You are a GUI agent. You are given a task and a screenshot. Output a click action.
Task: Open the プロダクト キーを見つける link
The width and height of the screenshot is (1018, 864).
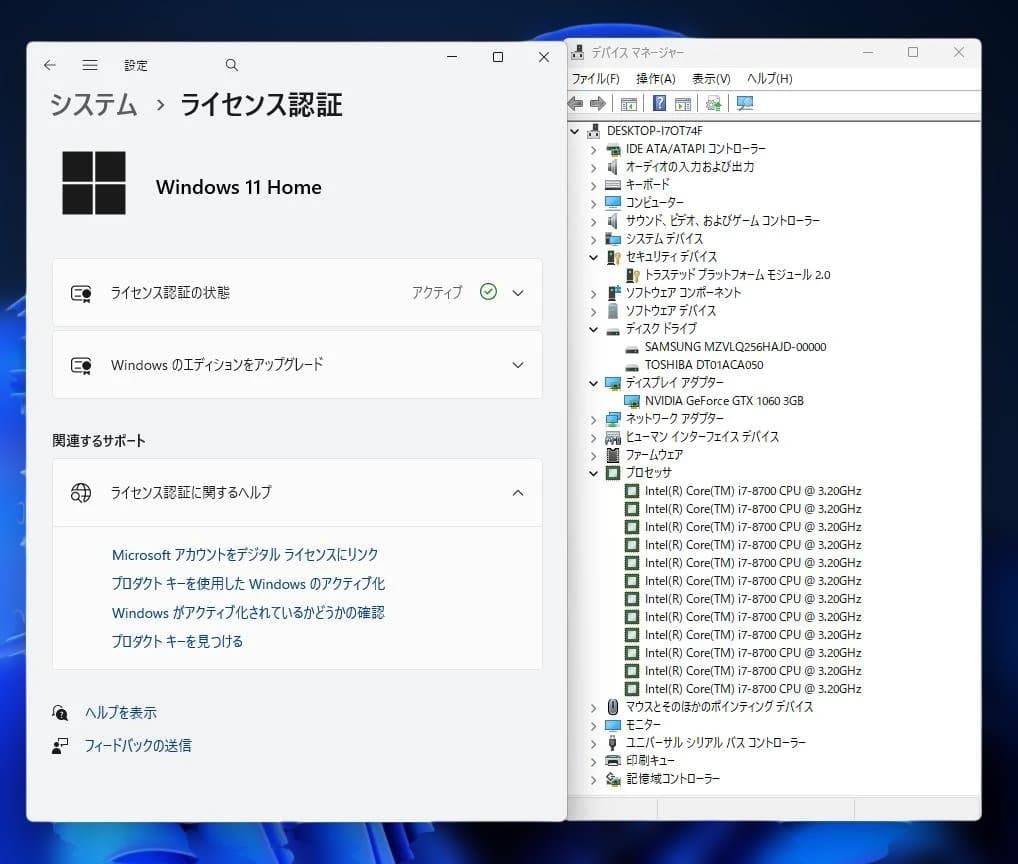tap(176, 641)
